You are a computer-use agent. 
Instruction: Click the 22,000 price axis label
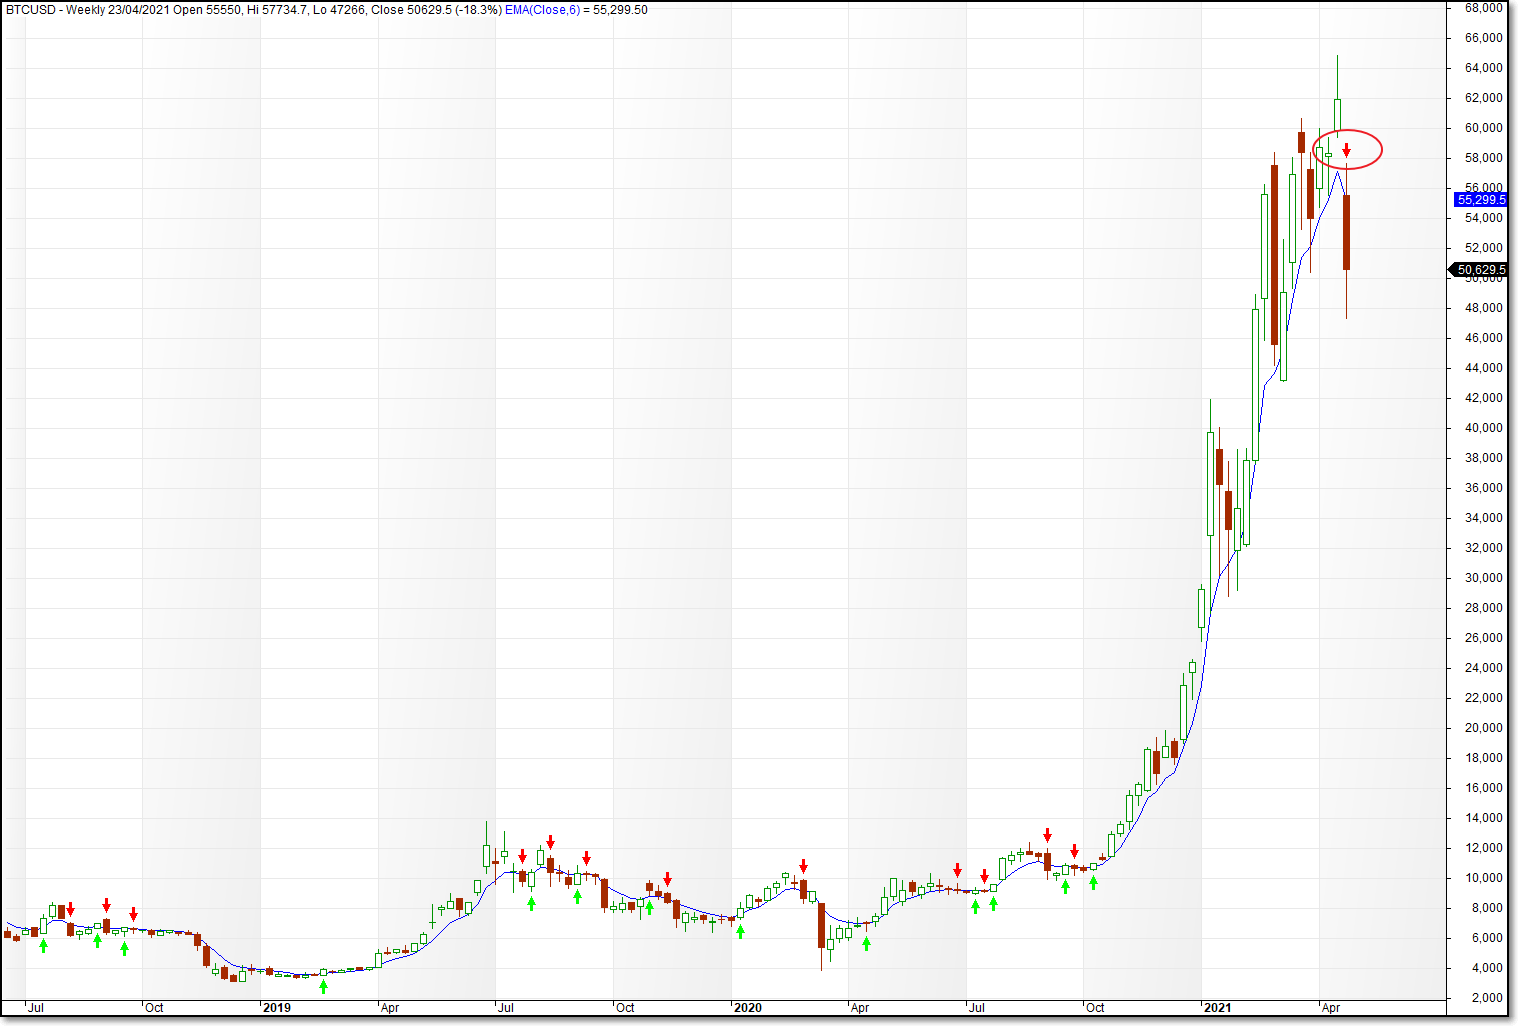click(1484, 698)
